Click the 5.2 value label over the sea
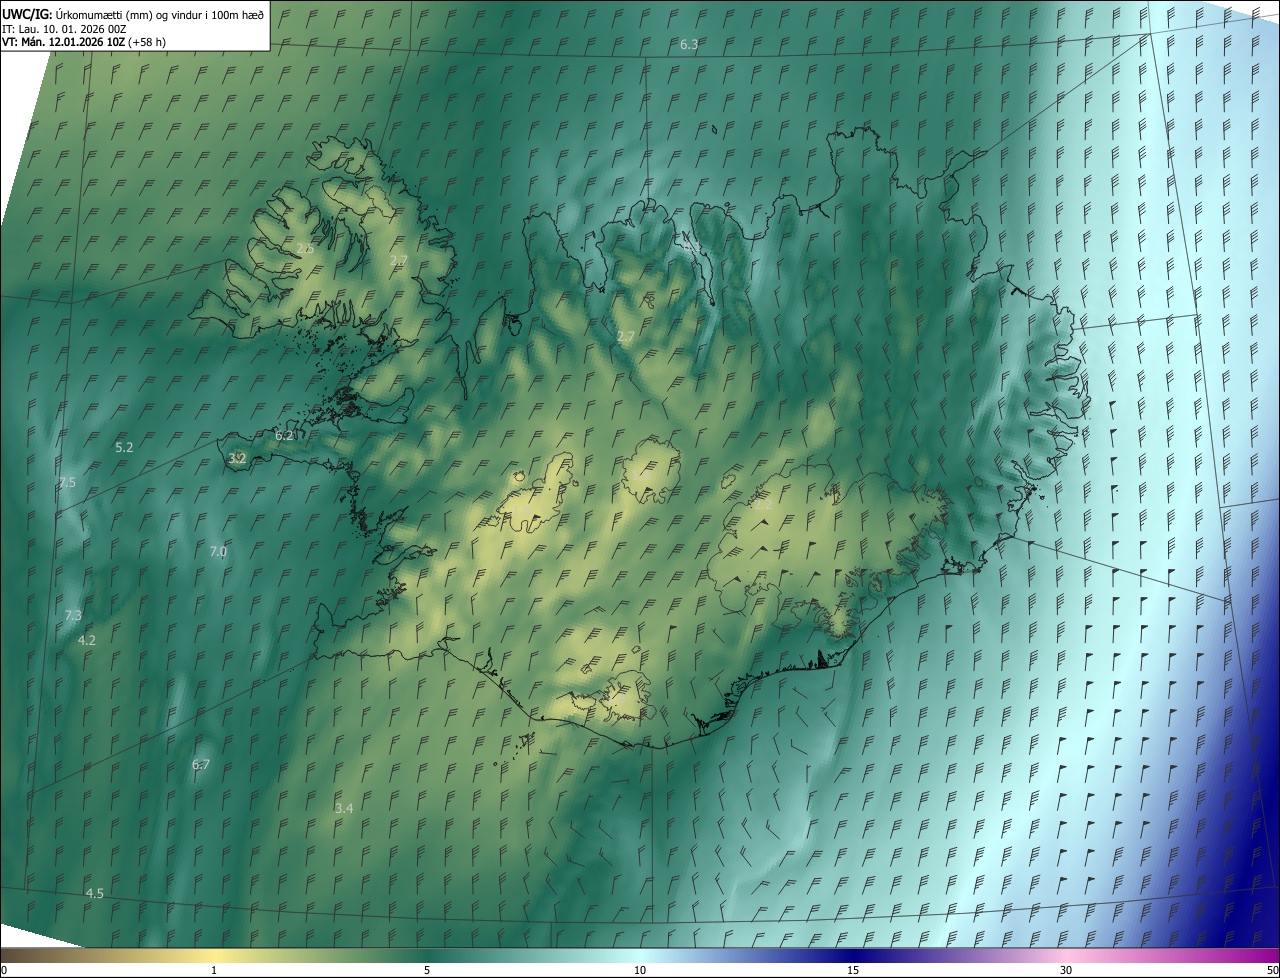 click(x=124, y=448)
